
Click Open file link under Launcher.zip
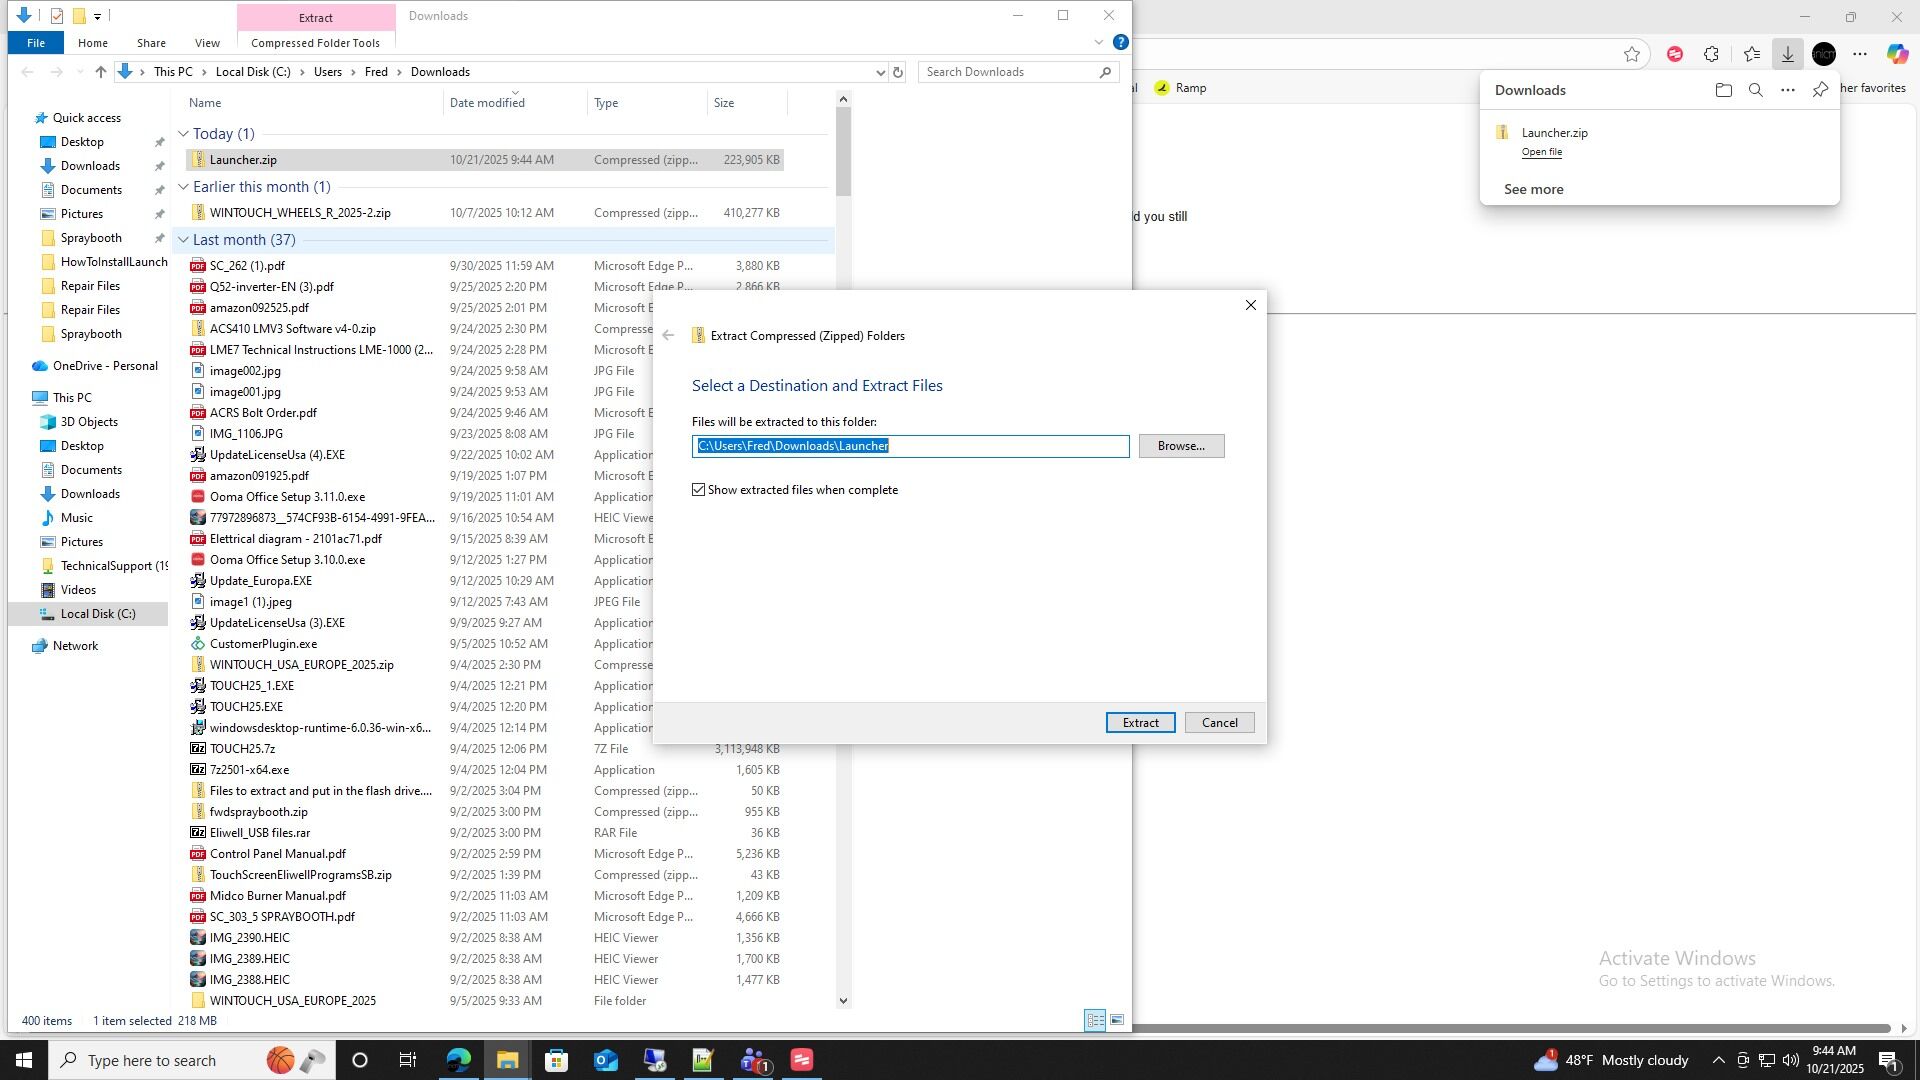(x=1541, y=152)
